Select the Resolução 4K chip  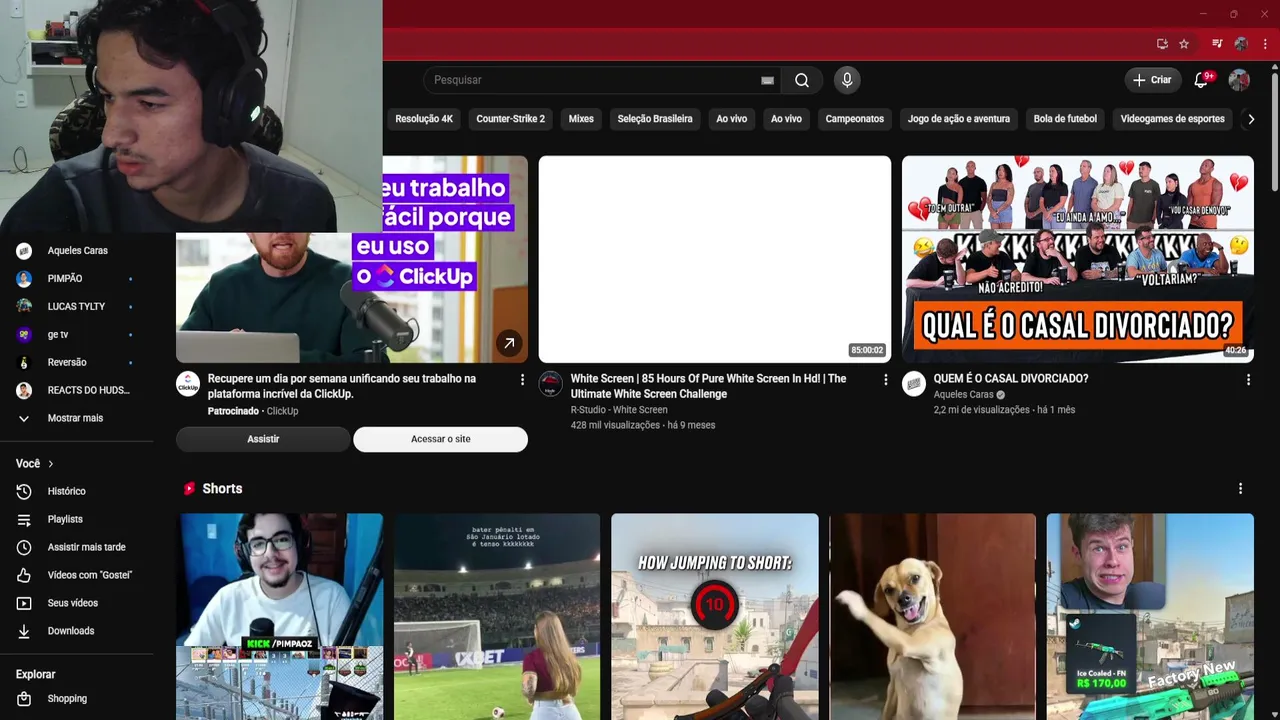point(424,119)
